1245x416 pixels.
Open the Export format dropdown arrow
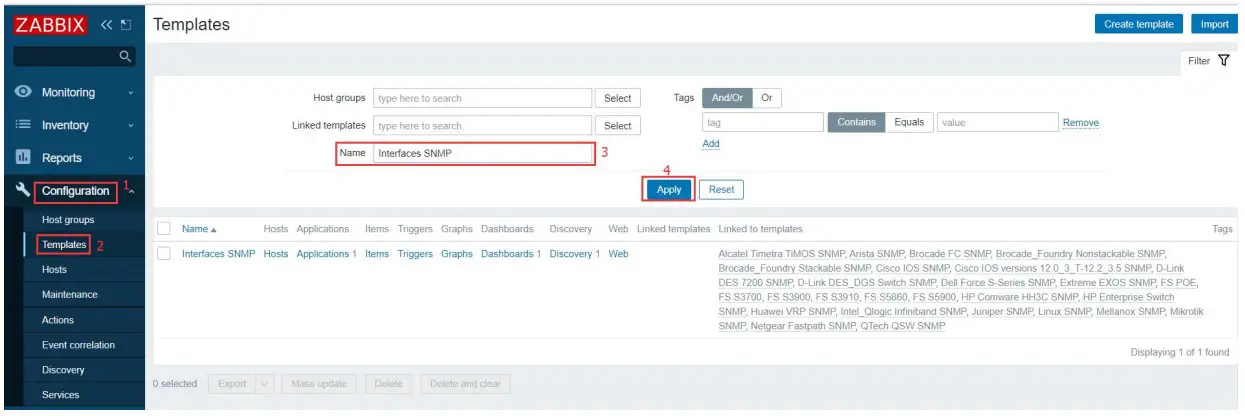(265, 384)
